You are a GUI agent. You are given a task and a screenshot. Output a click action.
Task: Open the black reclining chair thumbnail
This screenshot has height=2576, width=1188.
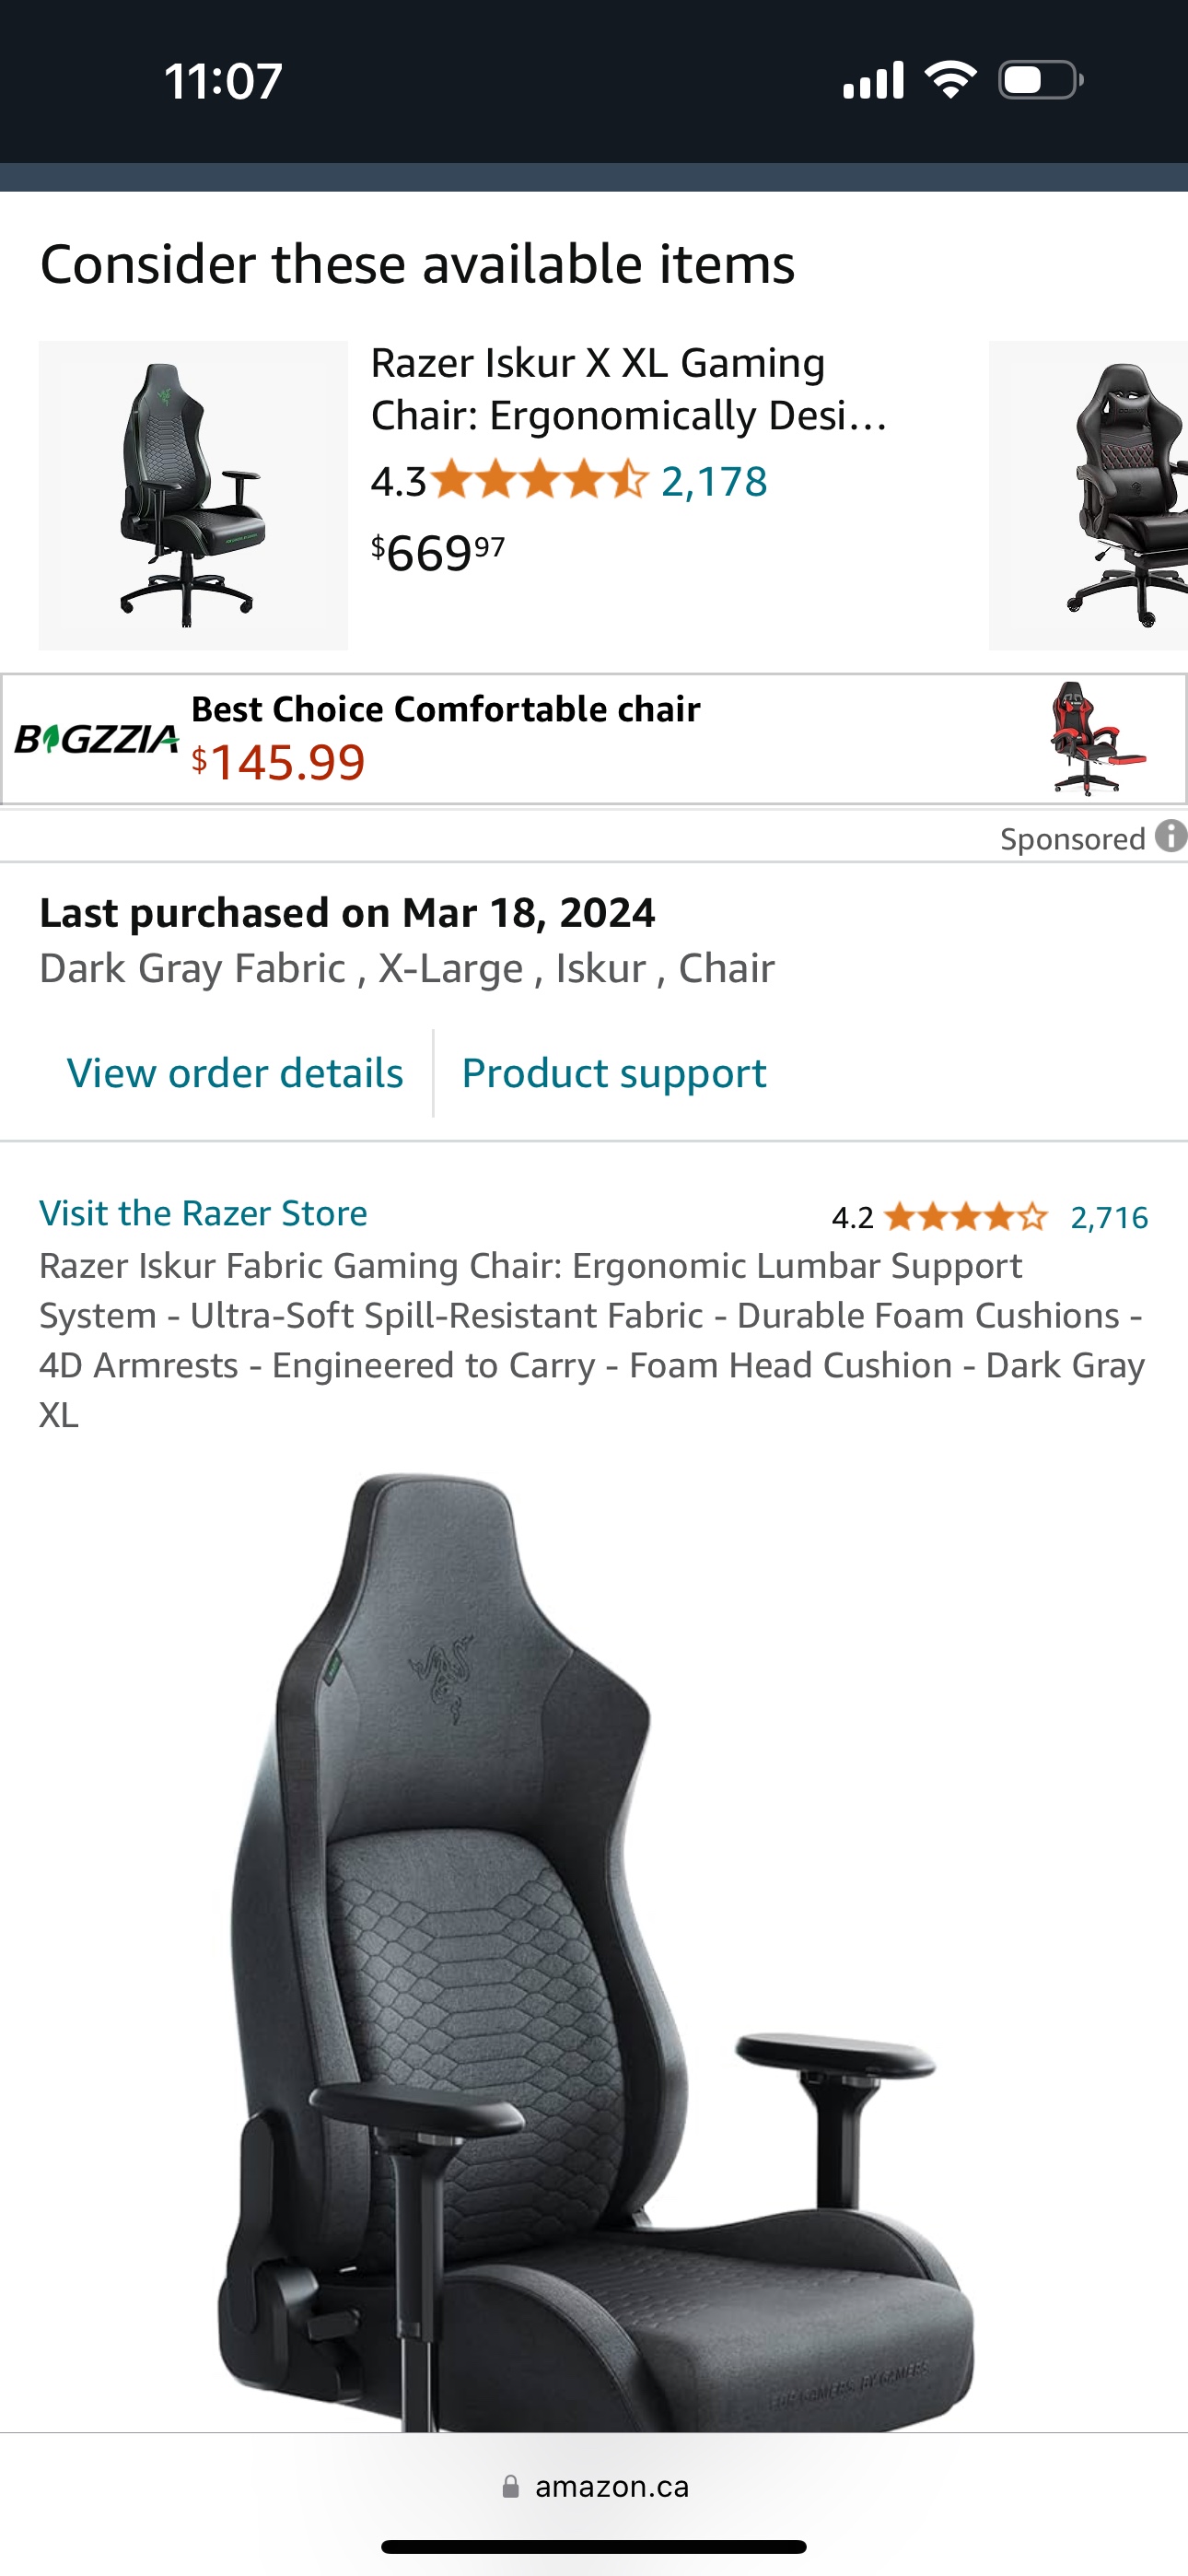tap(1089, 496)
